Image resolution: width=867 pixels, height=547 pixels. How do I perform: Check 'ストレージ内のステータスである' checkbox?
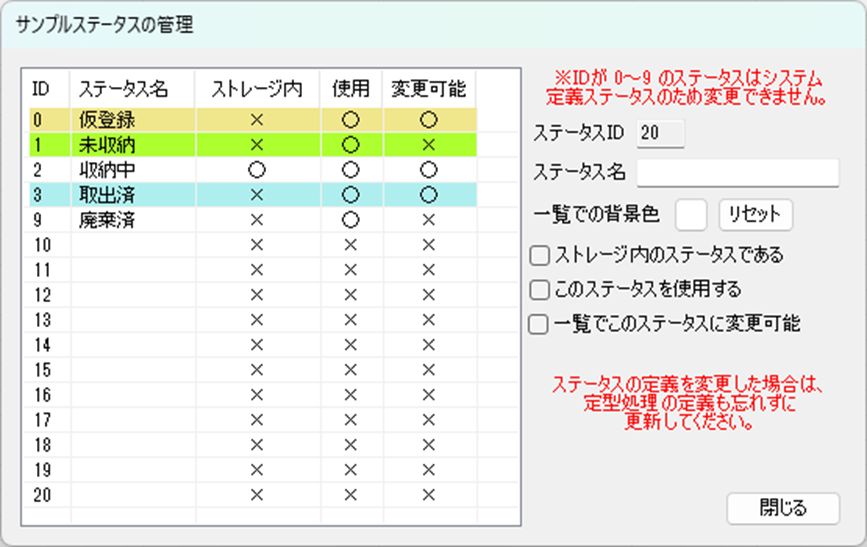(x=540, y=256)
